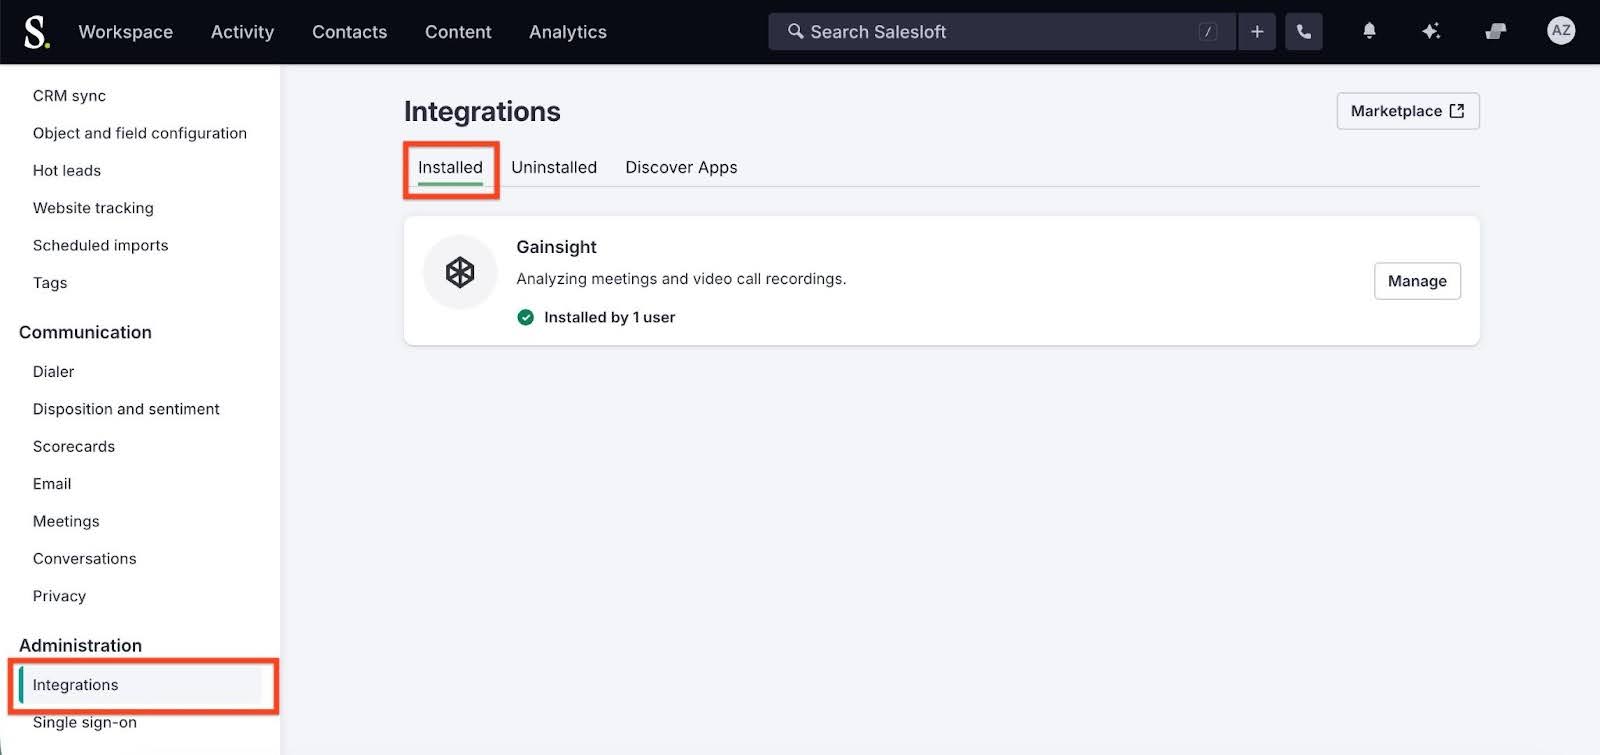Click the slash shortcut badge in search
Image resolution: width=1600 pixels, height=755 pixels.
(x=1207, y=32)
